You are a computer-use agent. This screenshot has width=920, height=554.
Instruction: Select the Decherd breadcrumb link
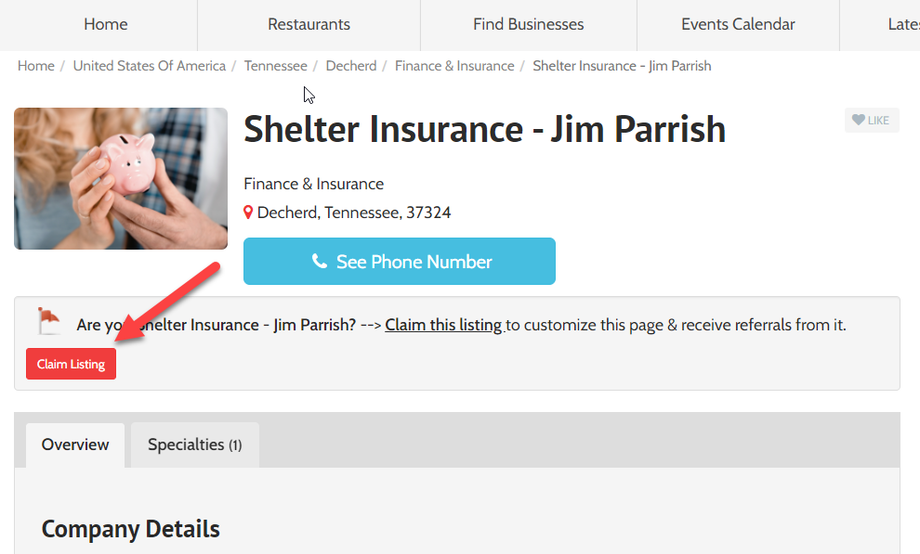[x=351, y=66]
